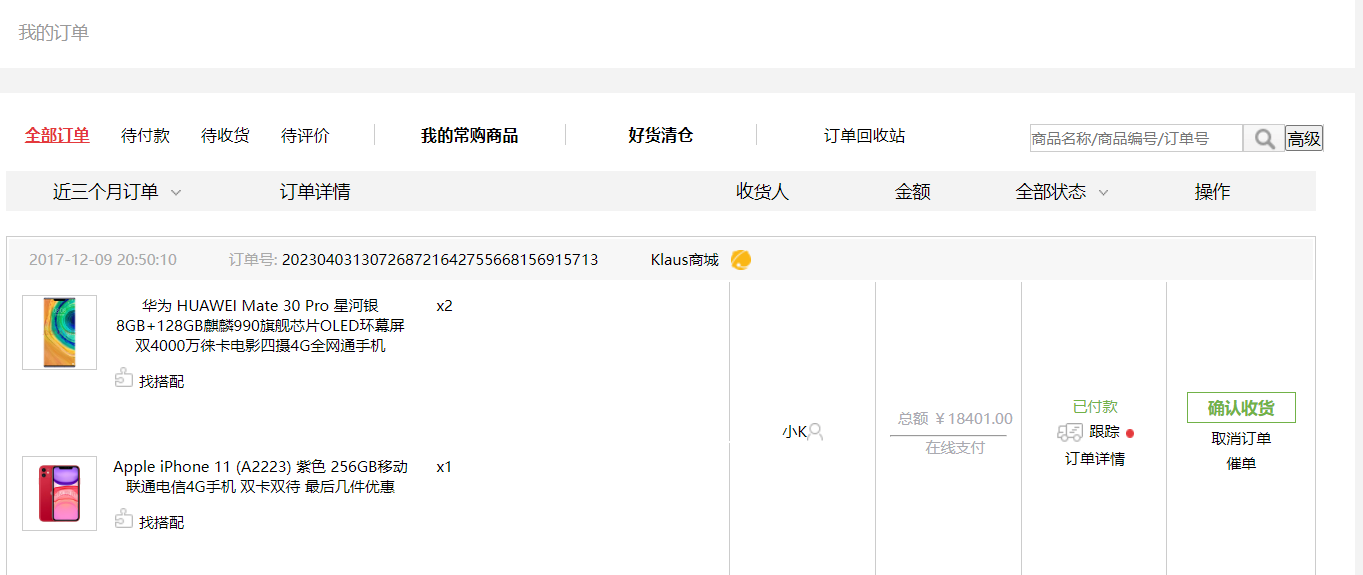Switch to the 待付款 tab
Viewport: 1363px width, 575px height.
pos(145,135)
